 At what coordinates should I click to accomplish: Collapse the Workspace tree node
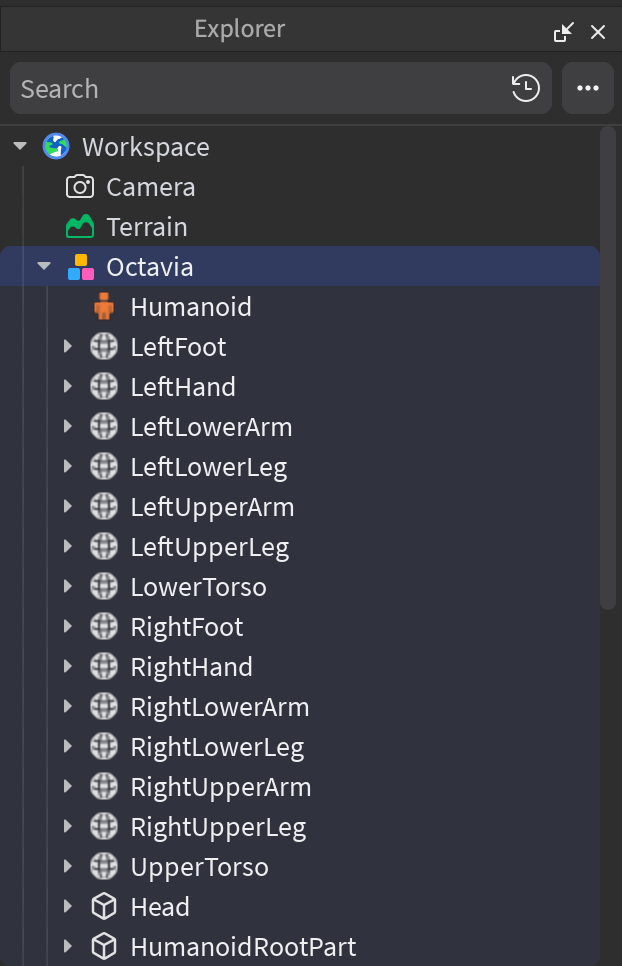[20, 147]
